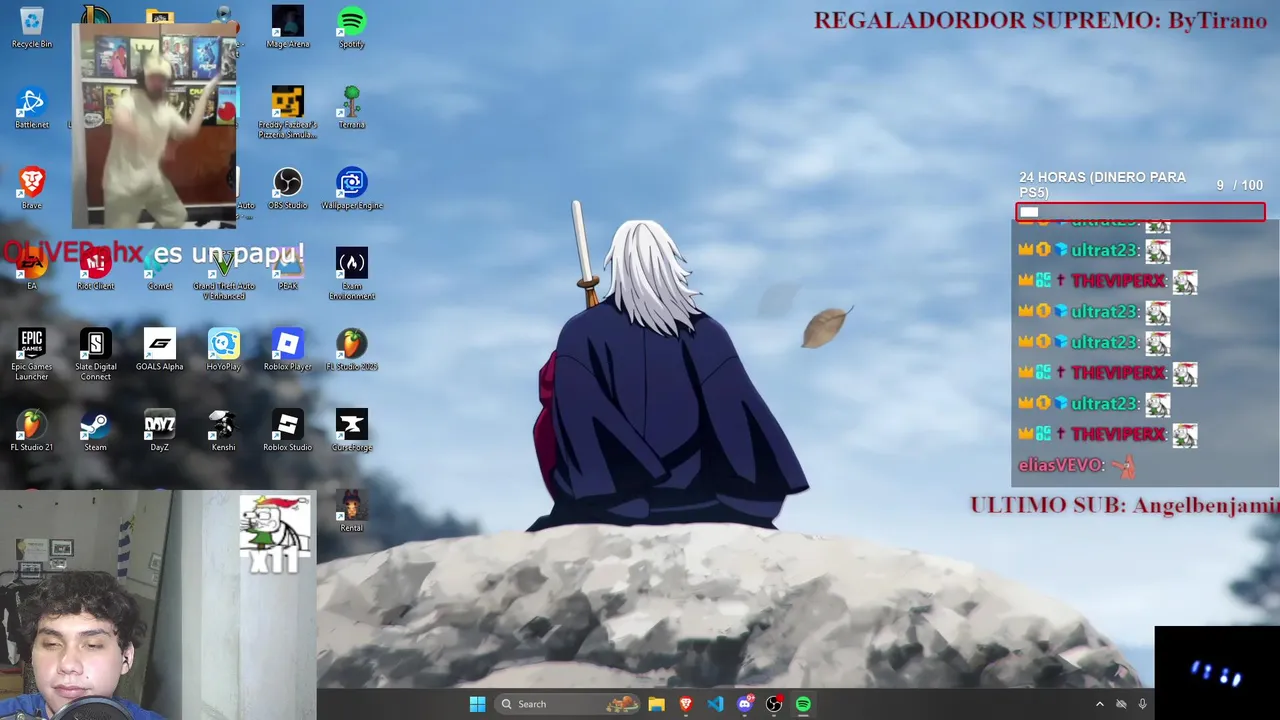Open the HoYoPlay desktop shortcut
The width and height of the screenshot is (1280, 720).
[x=224, y=350]
